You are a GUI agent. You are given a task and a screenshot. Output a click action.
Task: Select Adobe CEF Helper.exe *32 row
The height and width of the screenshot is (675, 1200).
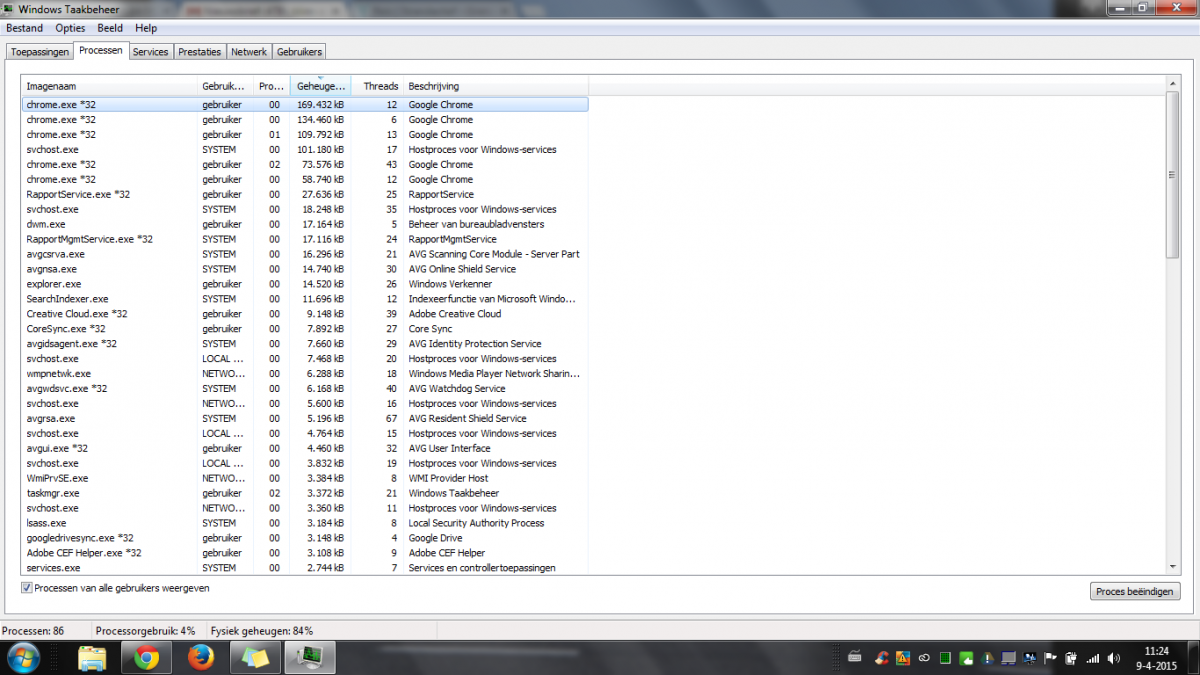click(305, 553)
